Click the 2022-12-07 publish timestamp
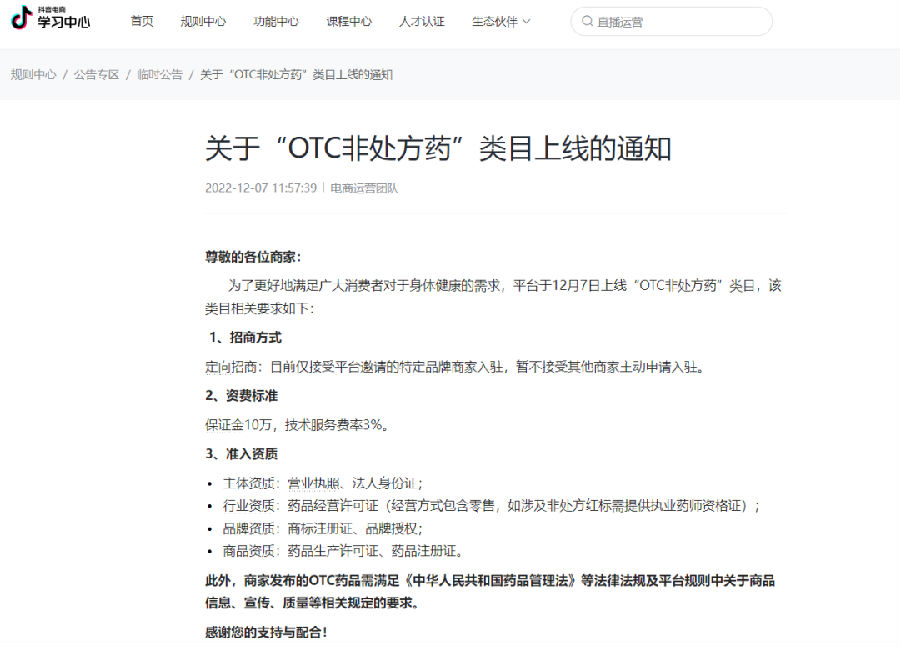The height and width of the screenshot is (646, 900). pyautogui.click(x=261, y=188)
